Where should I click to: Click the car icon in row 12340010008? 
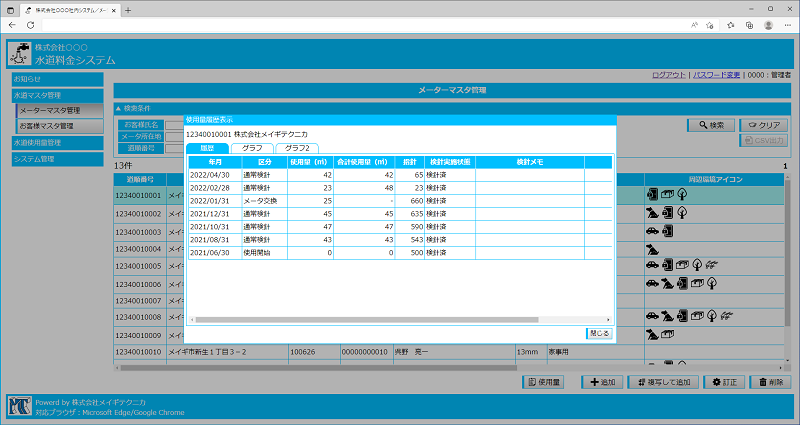tap(652, 316)
